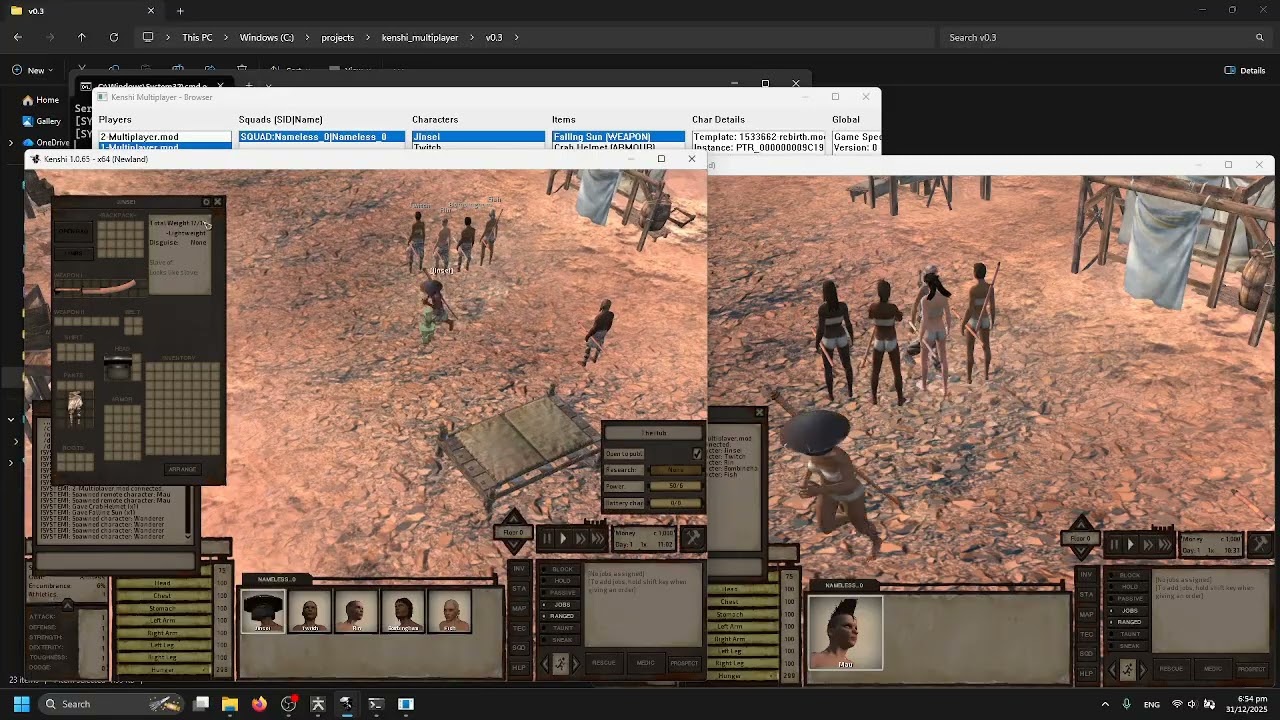Enable the SNEAK toggle in right window
Image resolution: width=1280 pixels, height=720 pixels.
pyautogui.click(x=1129, y=646)
